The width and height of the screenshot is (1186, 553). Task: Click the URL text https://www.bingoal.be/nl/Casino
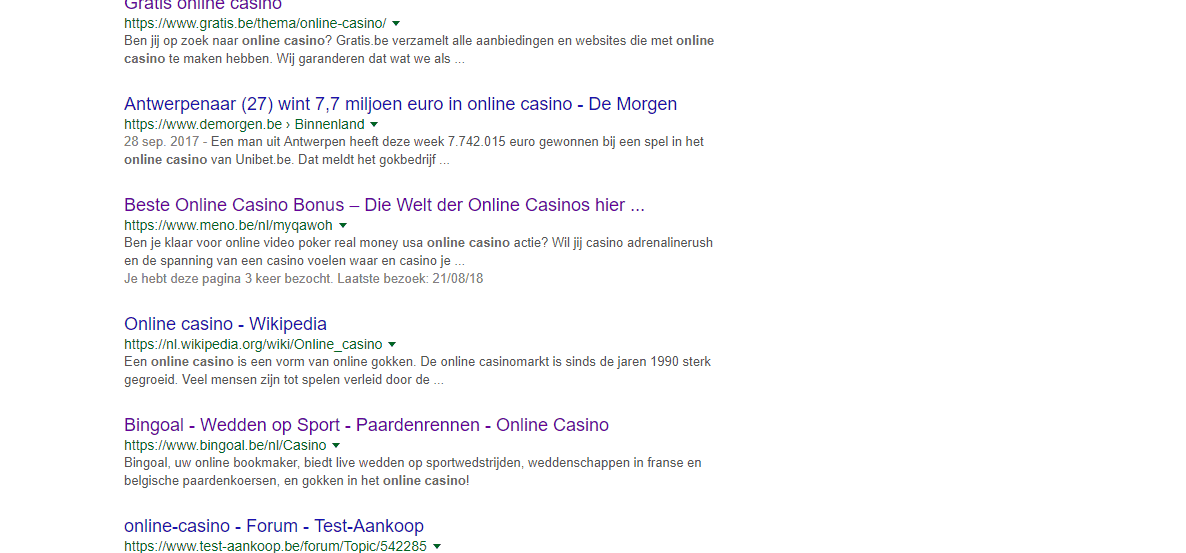225,446
